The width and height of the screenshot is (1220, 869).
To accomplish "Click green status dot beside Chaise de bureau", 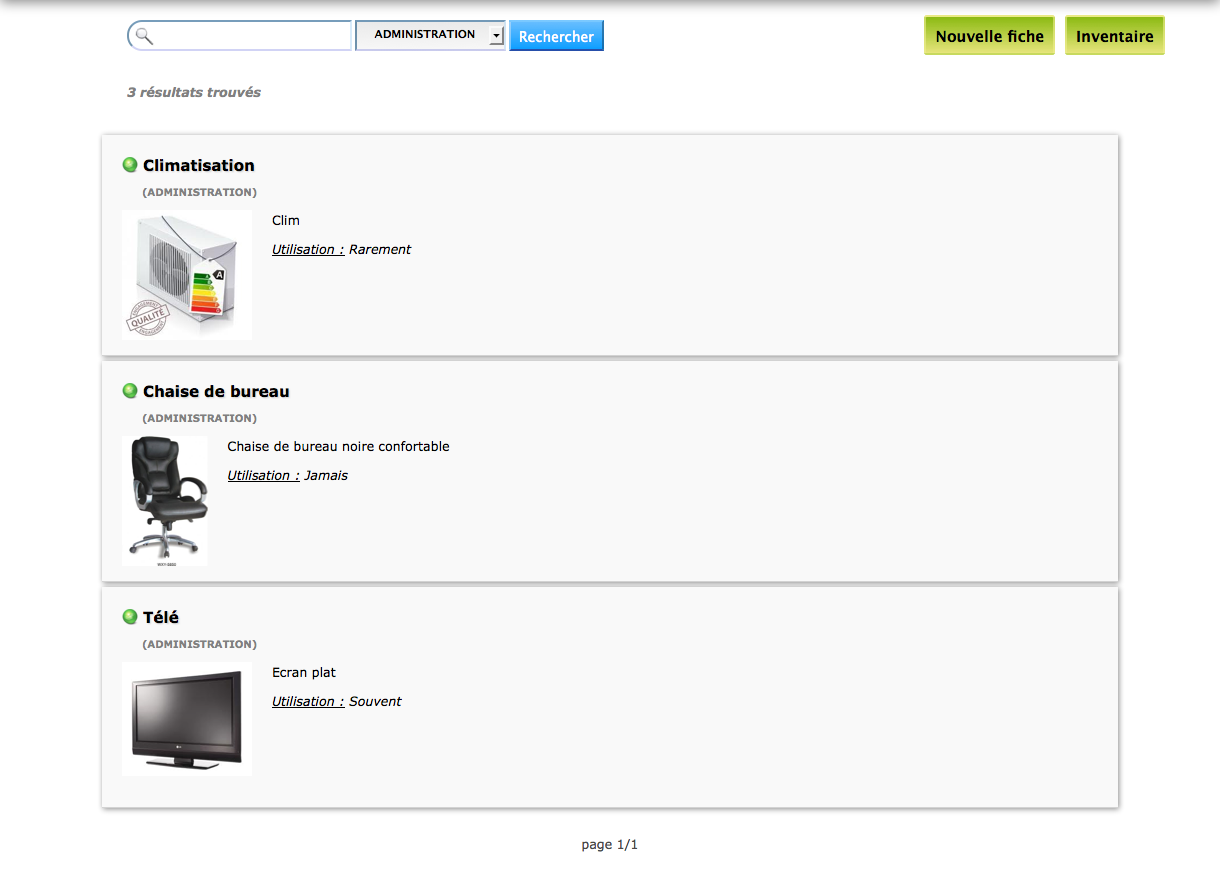I will point(130,391).
